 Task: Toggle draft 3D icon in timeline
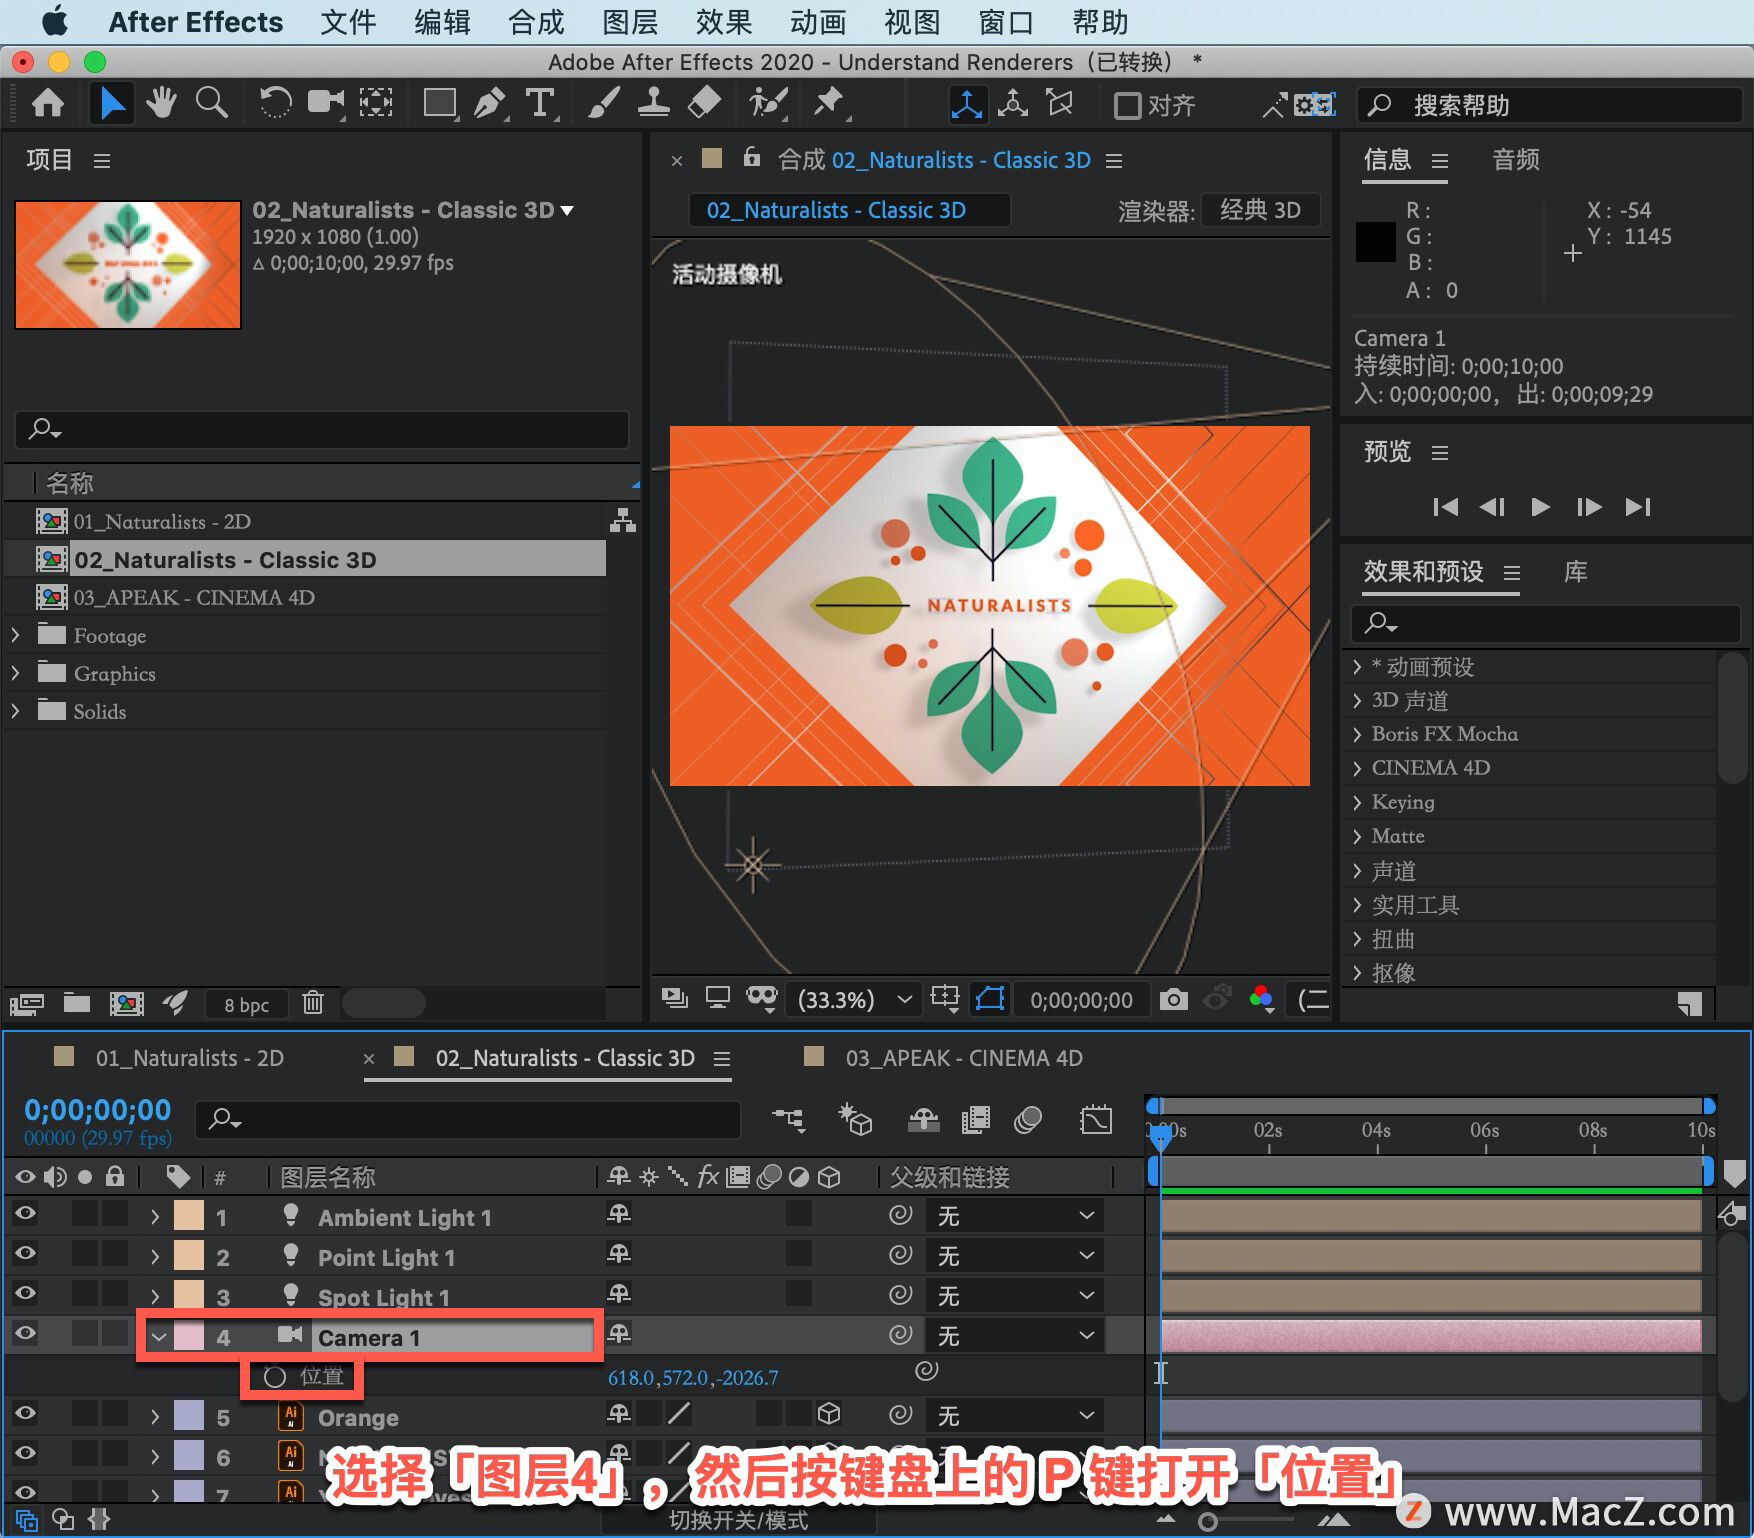[855, 1120]
